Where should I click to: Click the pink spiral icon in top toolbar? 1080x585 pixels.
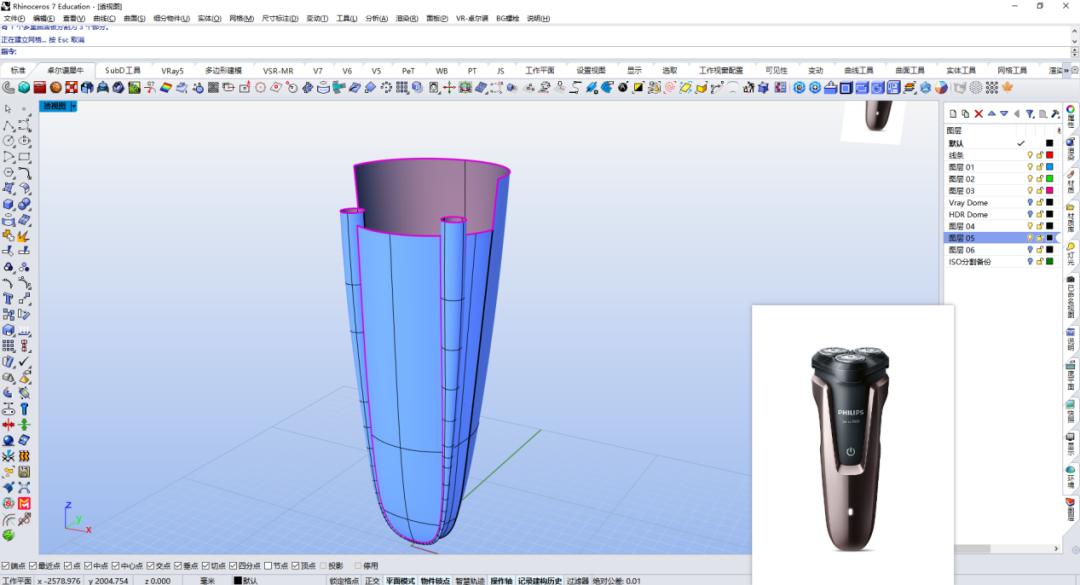tap(669, 88)
